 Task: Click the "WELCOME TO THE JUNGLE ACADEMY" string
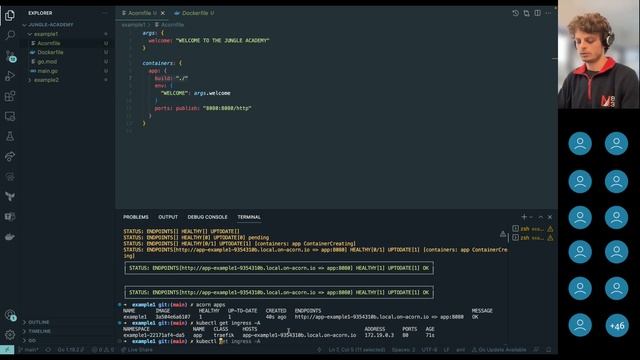point(222,40)
